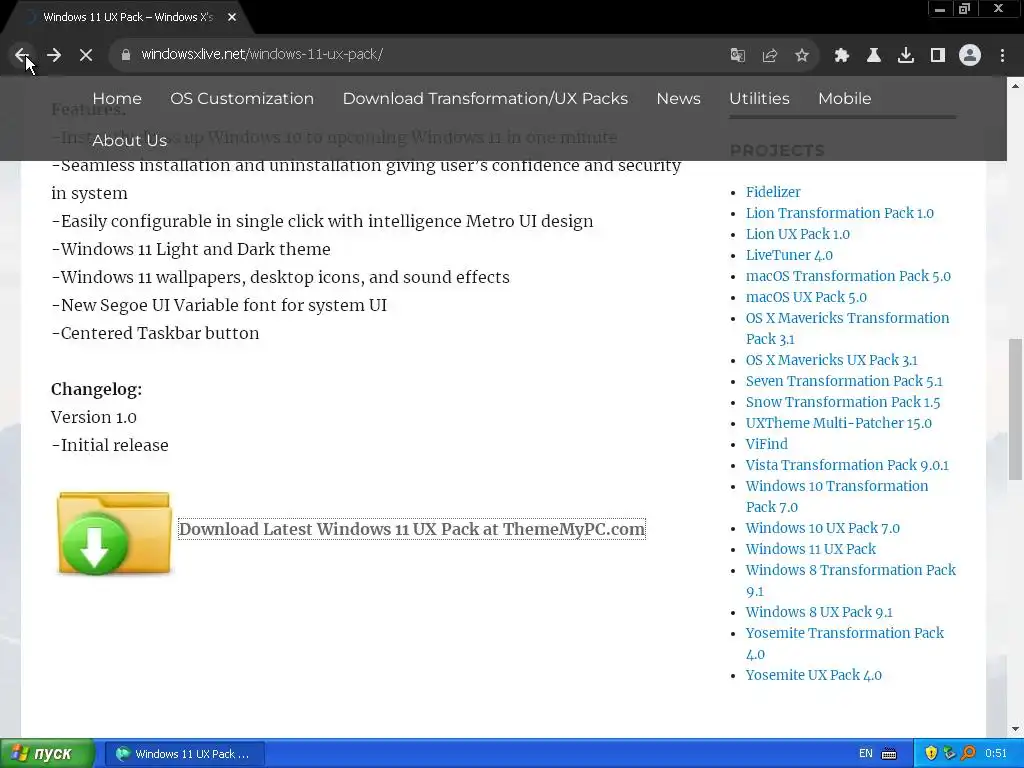Open Seven Transformation Pack 5.1 link

844,381
